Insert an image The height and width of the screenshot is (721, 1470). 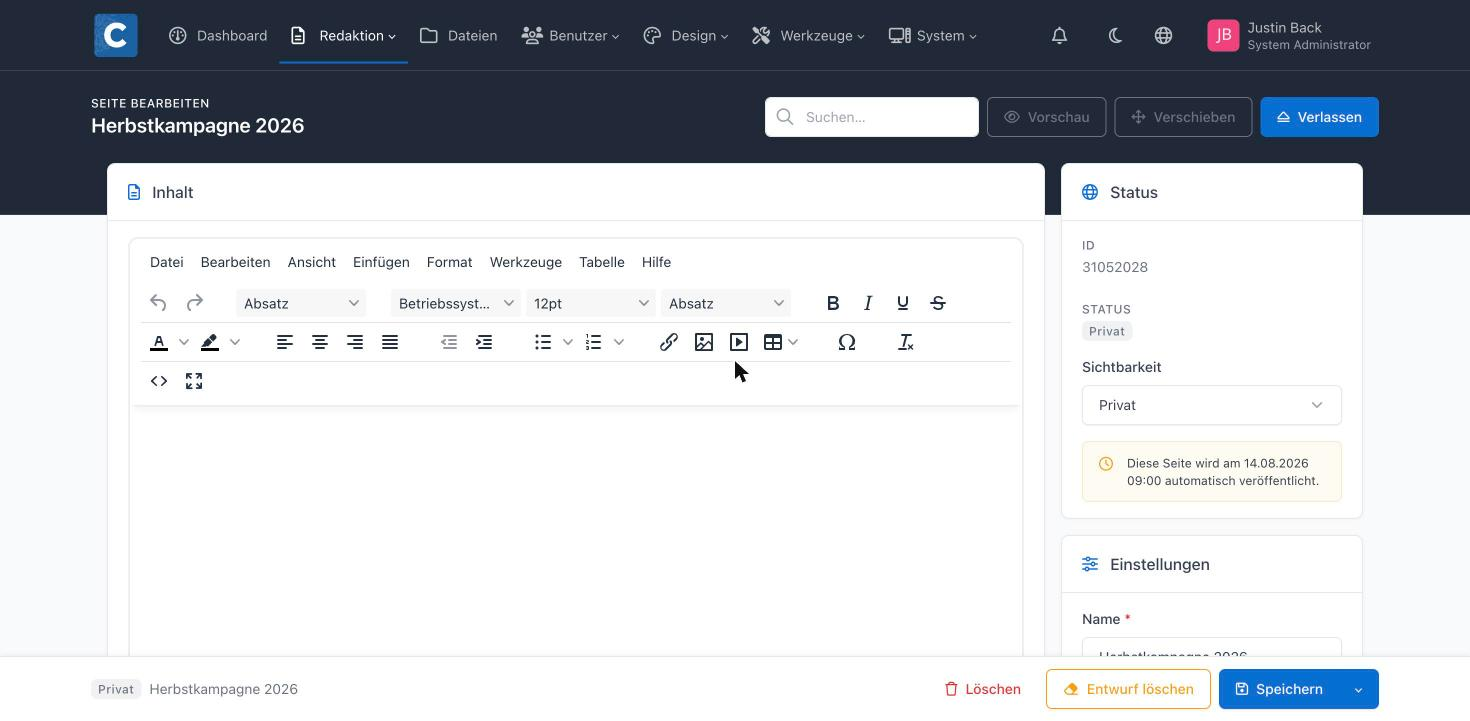[x=704, y=342]
